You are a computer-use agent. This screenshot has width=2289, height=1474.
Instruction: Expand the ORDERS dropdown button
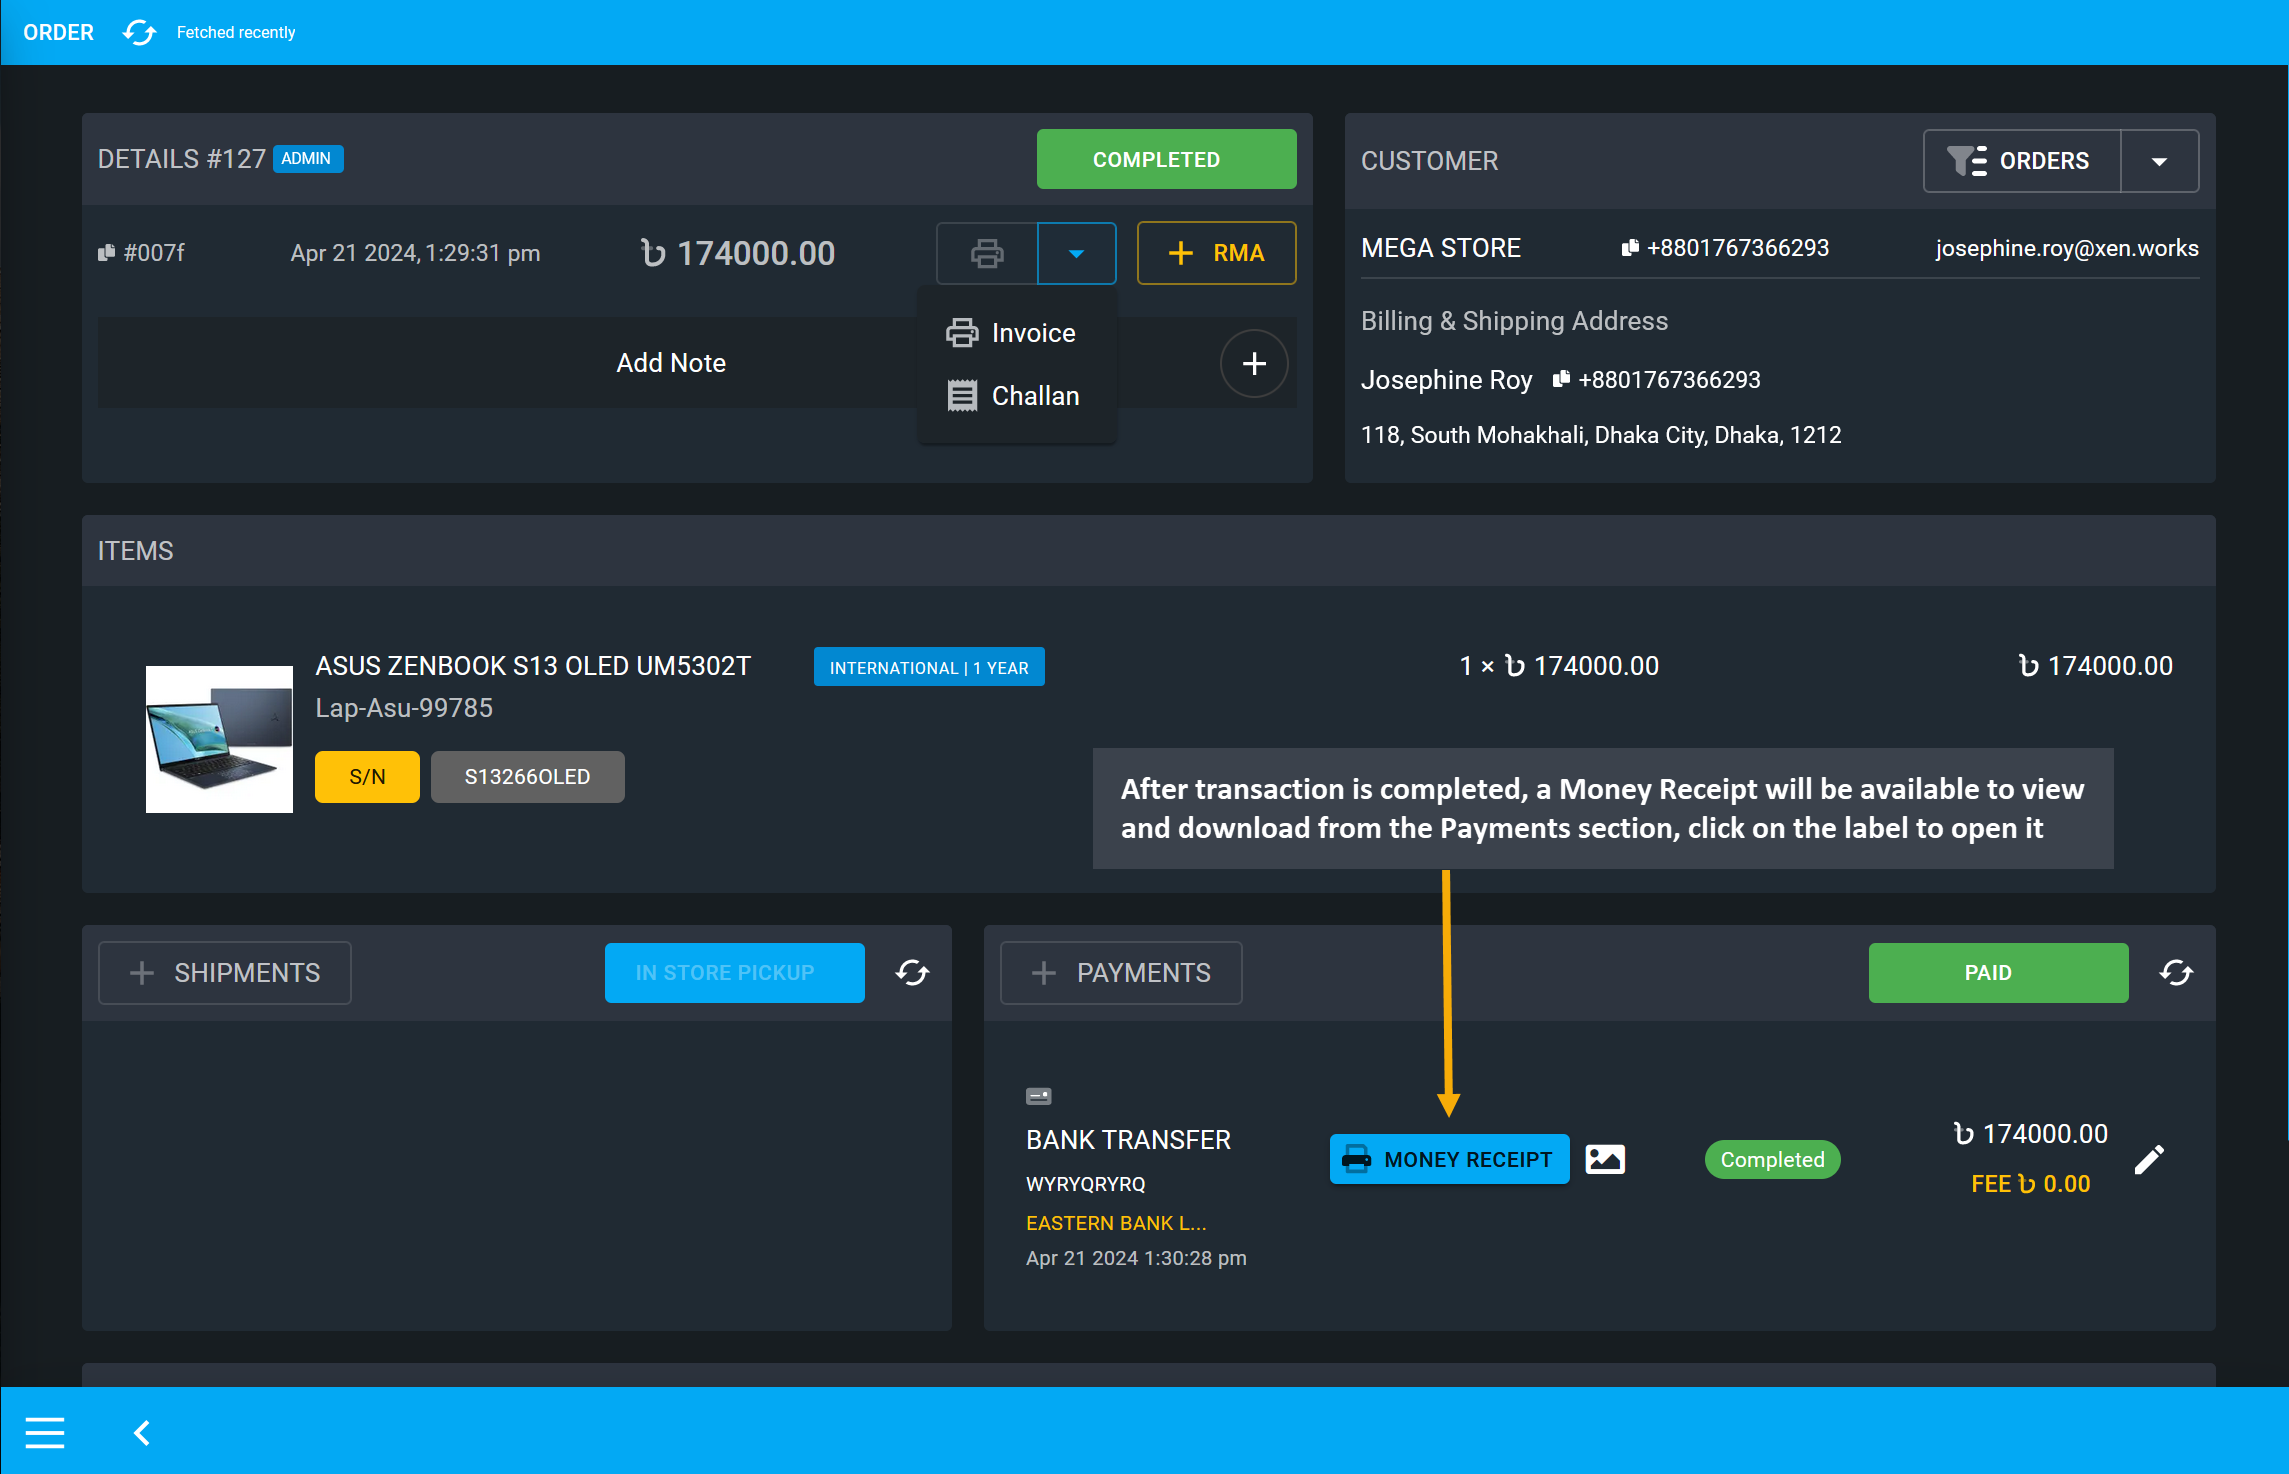pyautogui.click(x=2159, y=160)
